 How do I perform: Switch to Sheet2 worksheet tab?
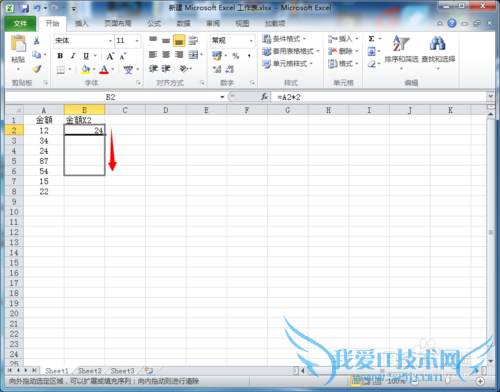tap(89, 371)
